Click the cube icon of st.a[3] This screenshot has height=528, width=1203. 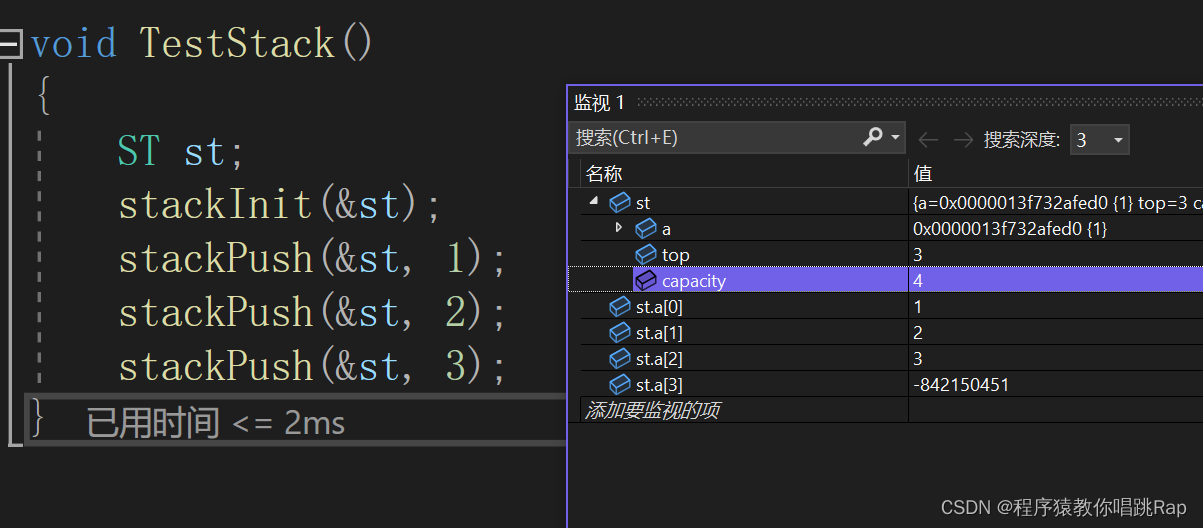[620, 385]
